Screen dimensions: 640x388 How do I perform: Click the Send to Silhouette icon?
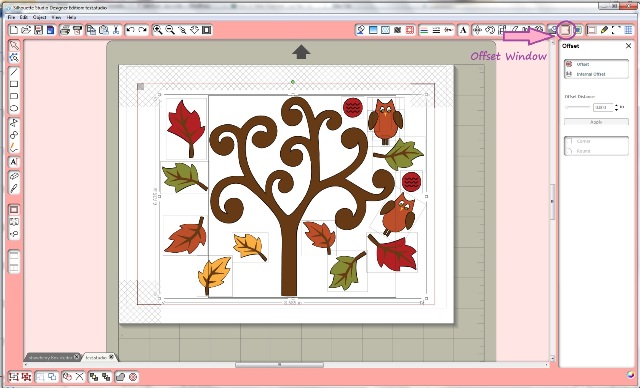[78, 30]
